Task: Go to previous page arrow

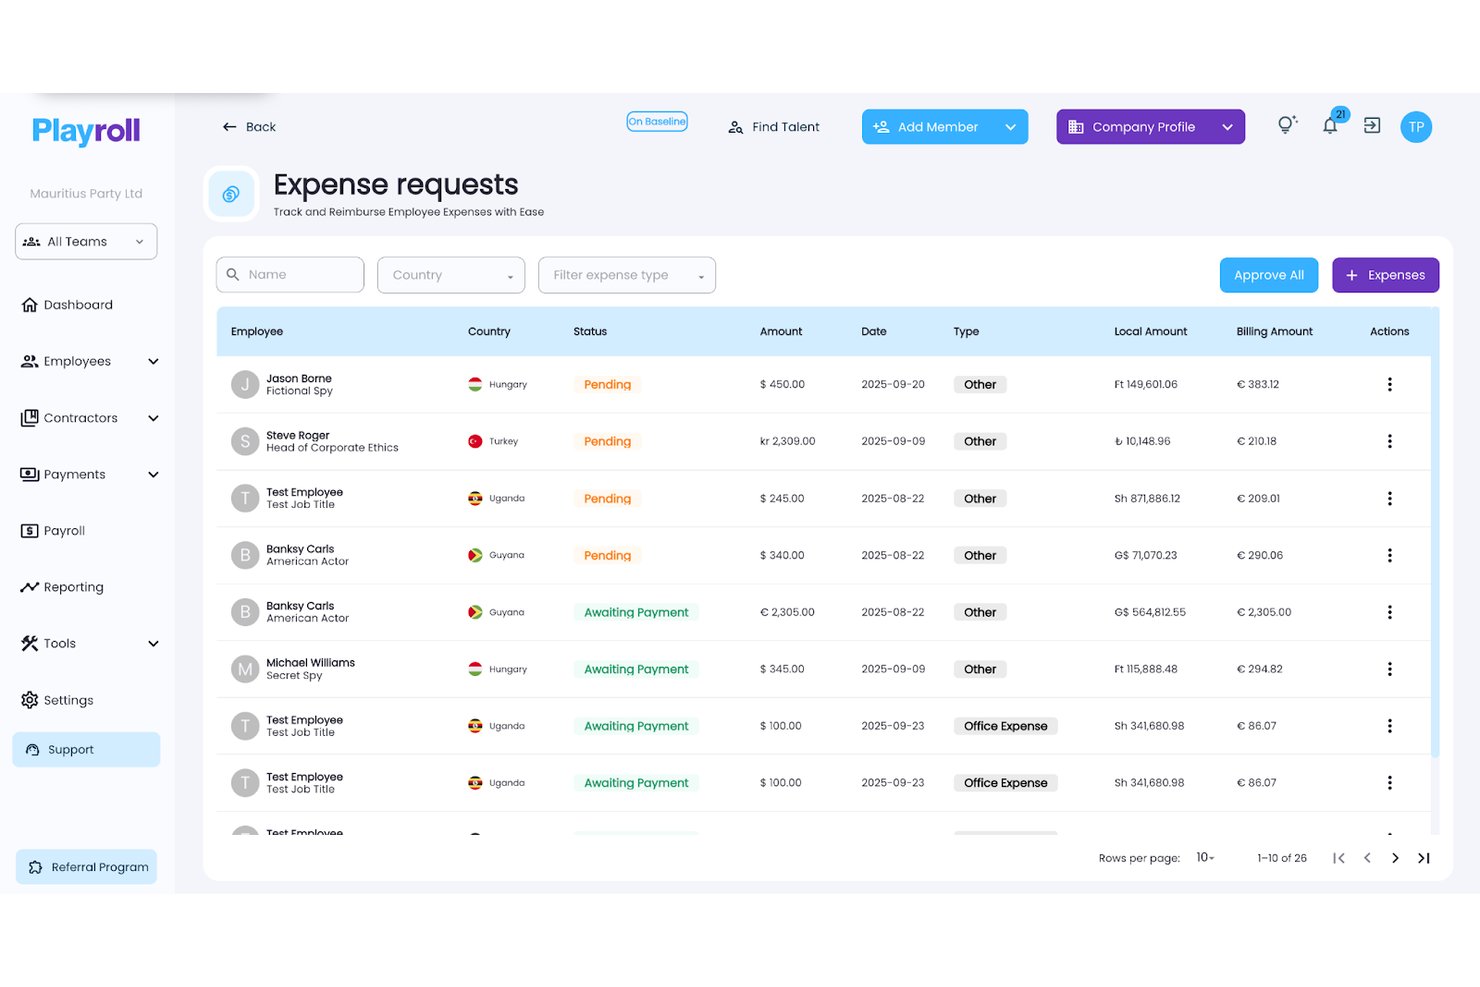Action: tap(1367, 858)
